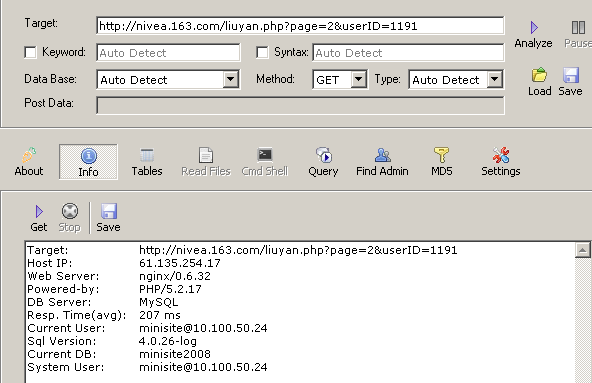Open the Load folder icon
Image resolution: width=592 pixels, height=383 pixels.
click(x=540, y=75)
